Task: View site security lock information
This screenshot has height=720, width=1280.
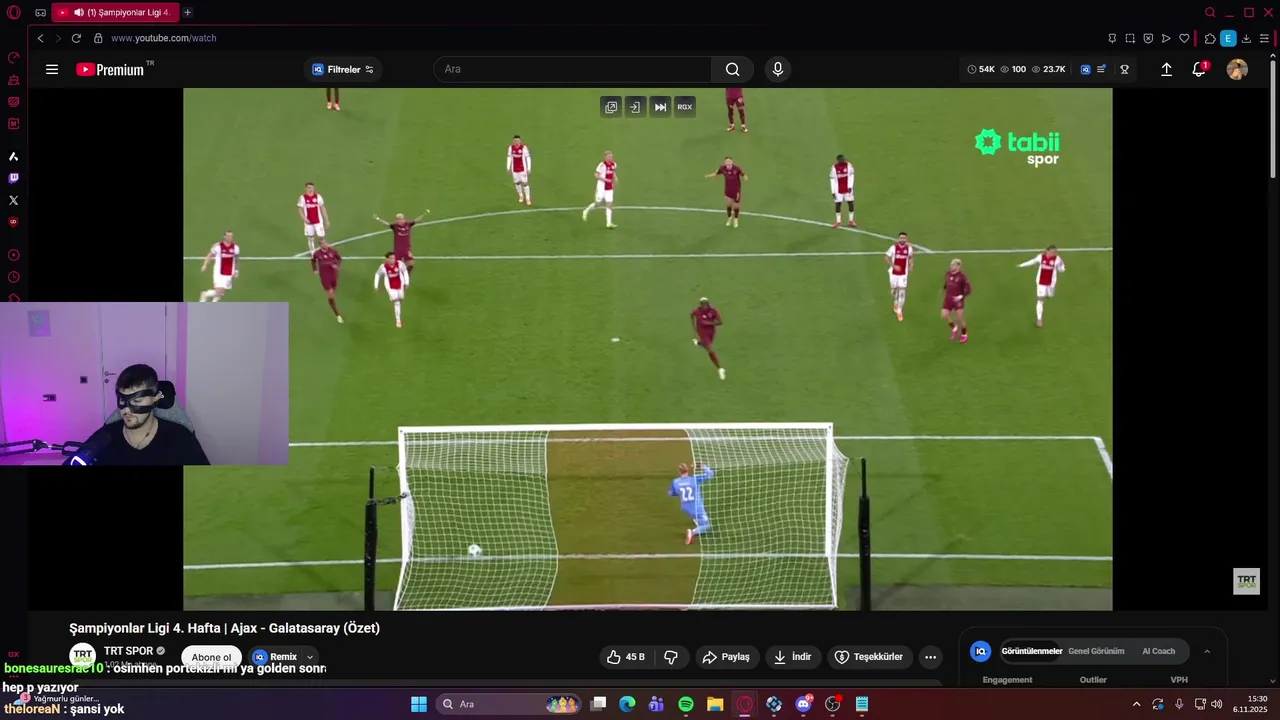Action: pos(98,38)
